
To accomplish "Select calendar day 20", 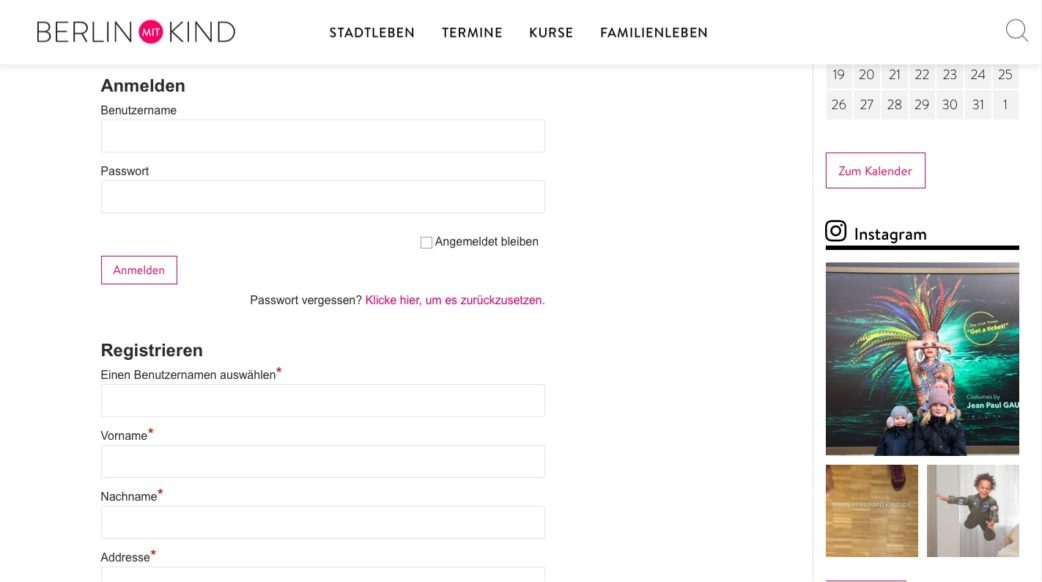I will coord(867,75).
